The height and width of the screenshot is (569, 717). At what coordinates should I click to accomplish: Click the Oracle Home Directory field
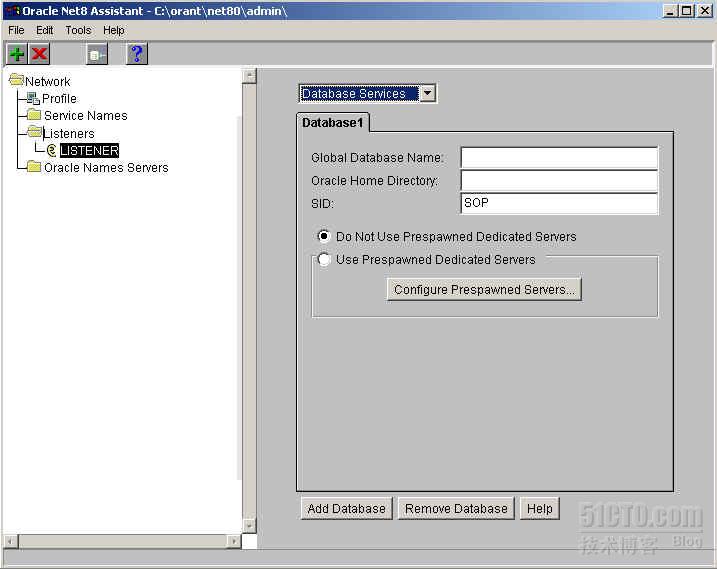tap(559, 181)
